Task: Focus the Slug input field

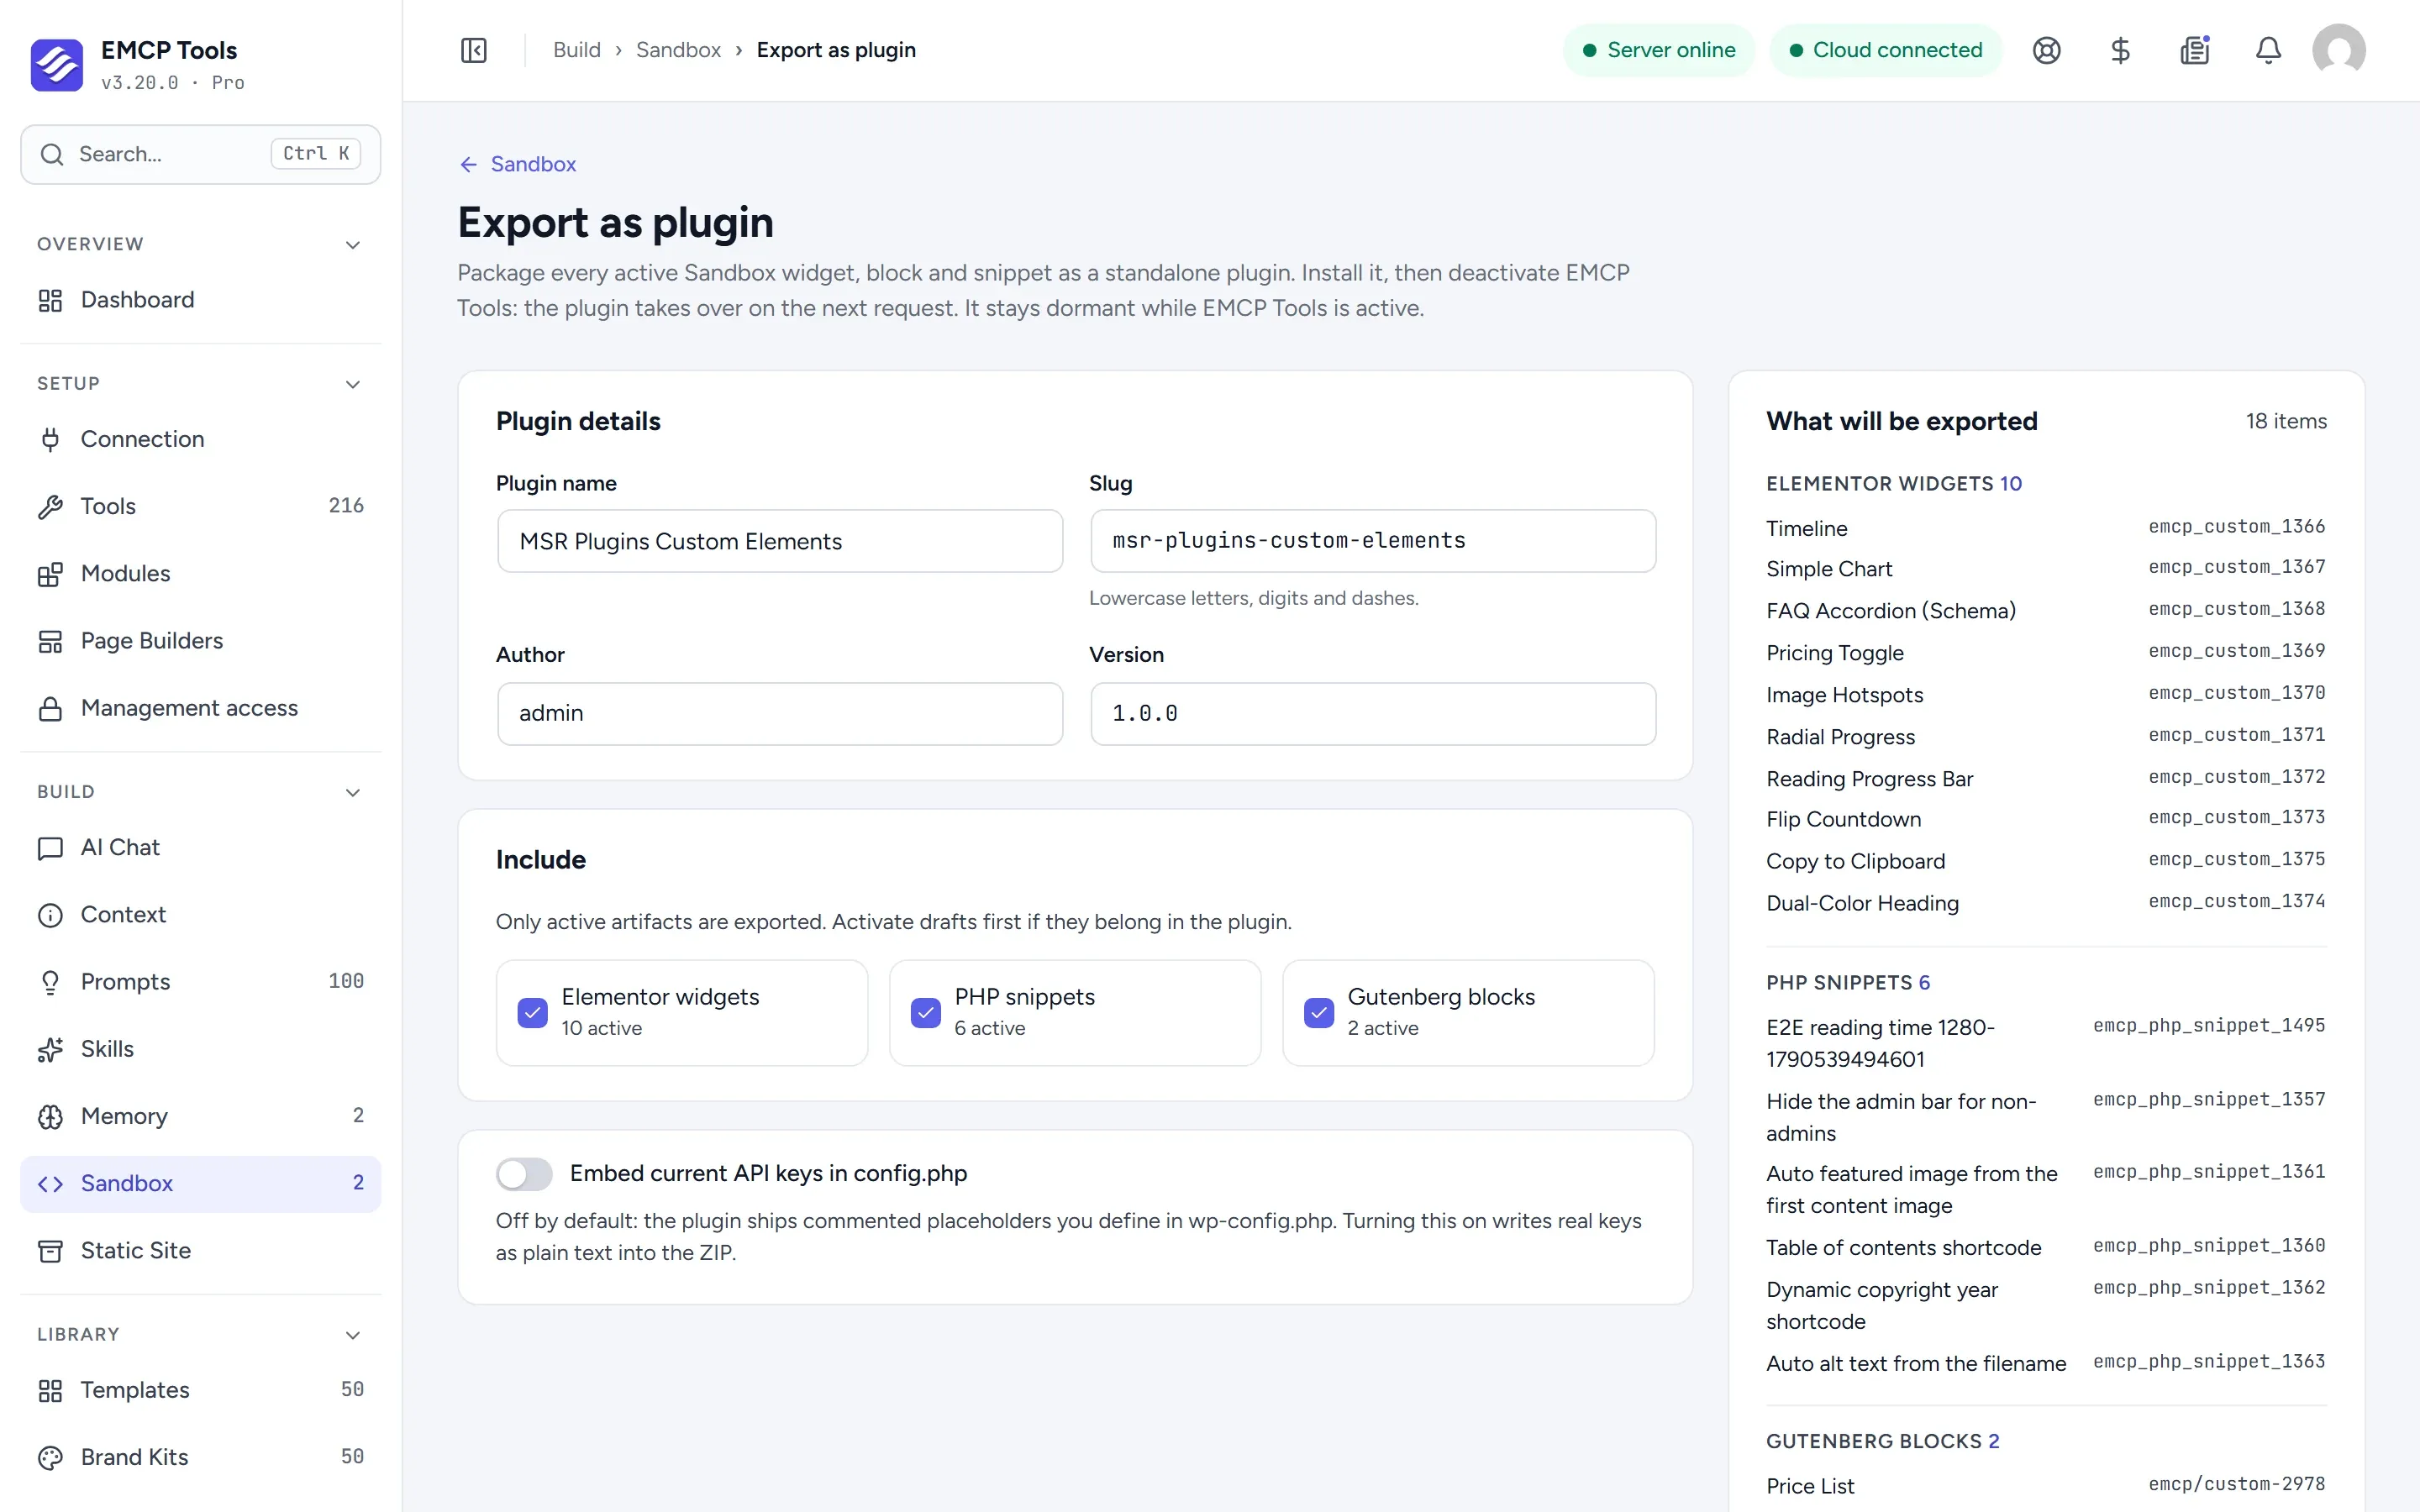Action: tap(1373, 541)
